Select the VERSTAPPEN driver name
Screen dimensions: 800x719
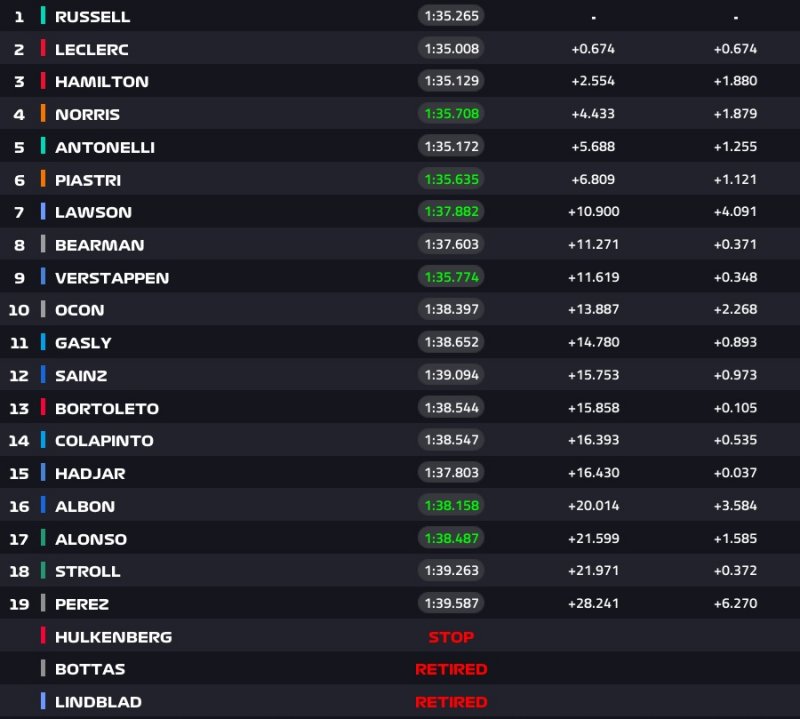coord(112,278)
